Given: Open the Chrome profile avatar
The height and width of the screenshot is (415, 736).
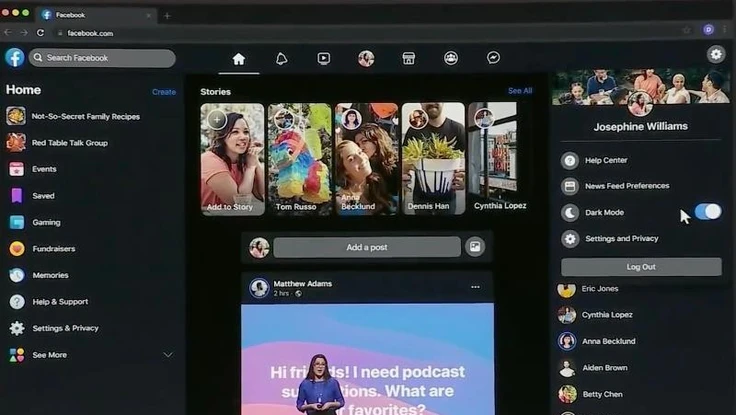Looking at the screenshot, I should pos(708,30).
